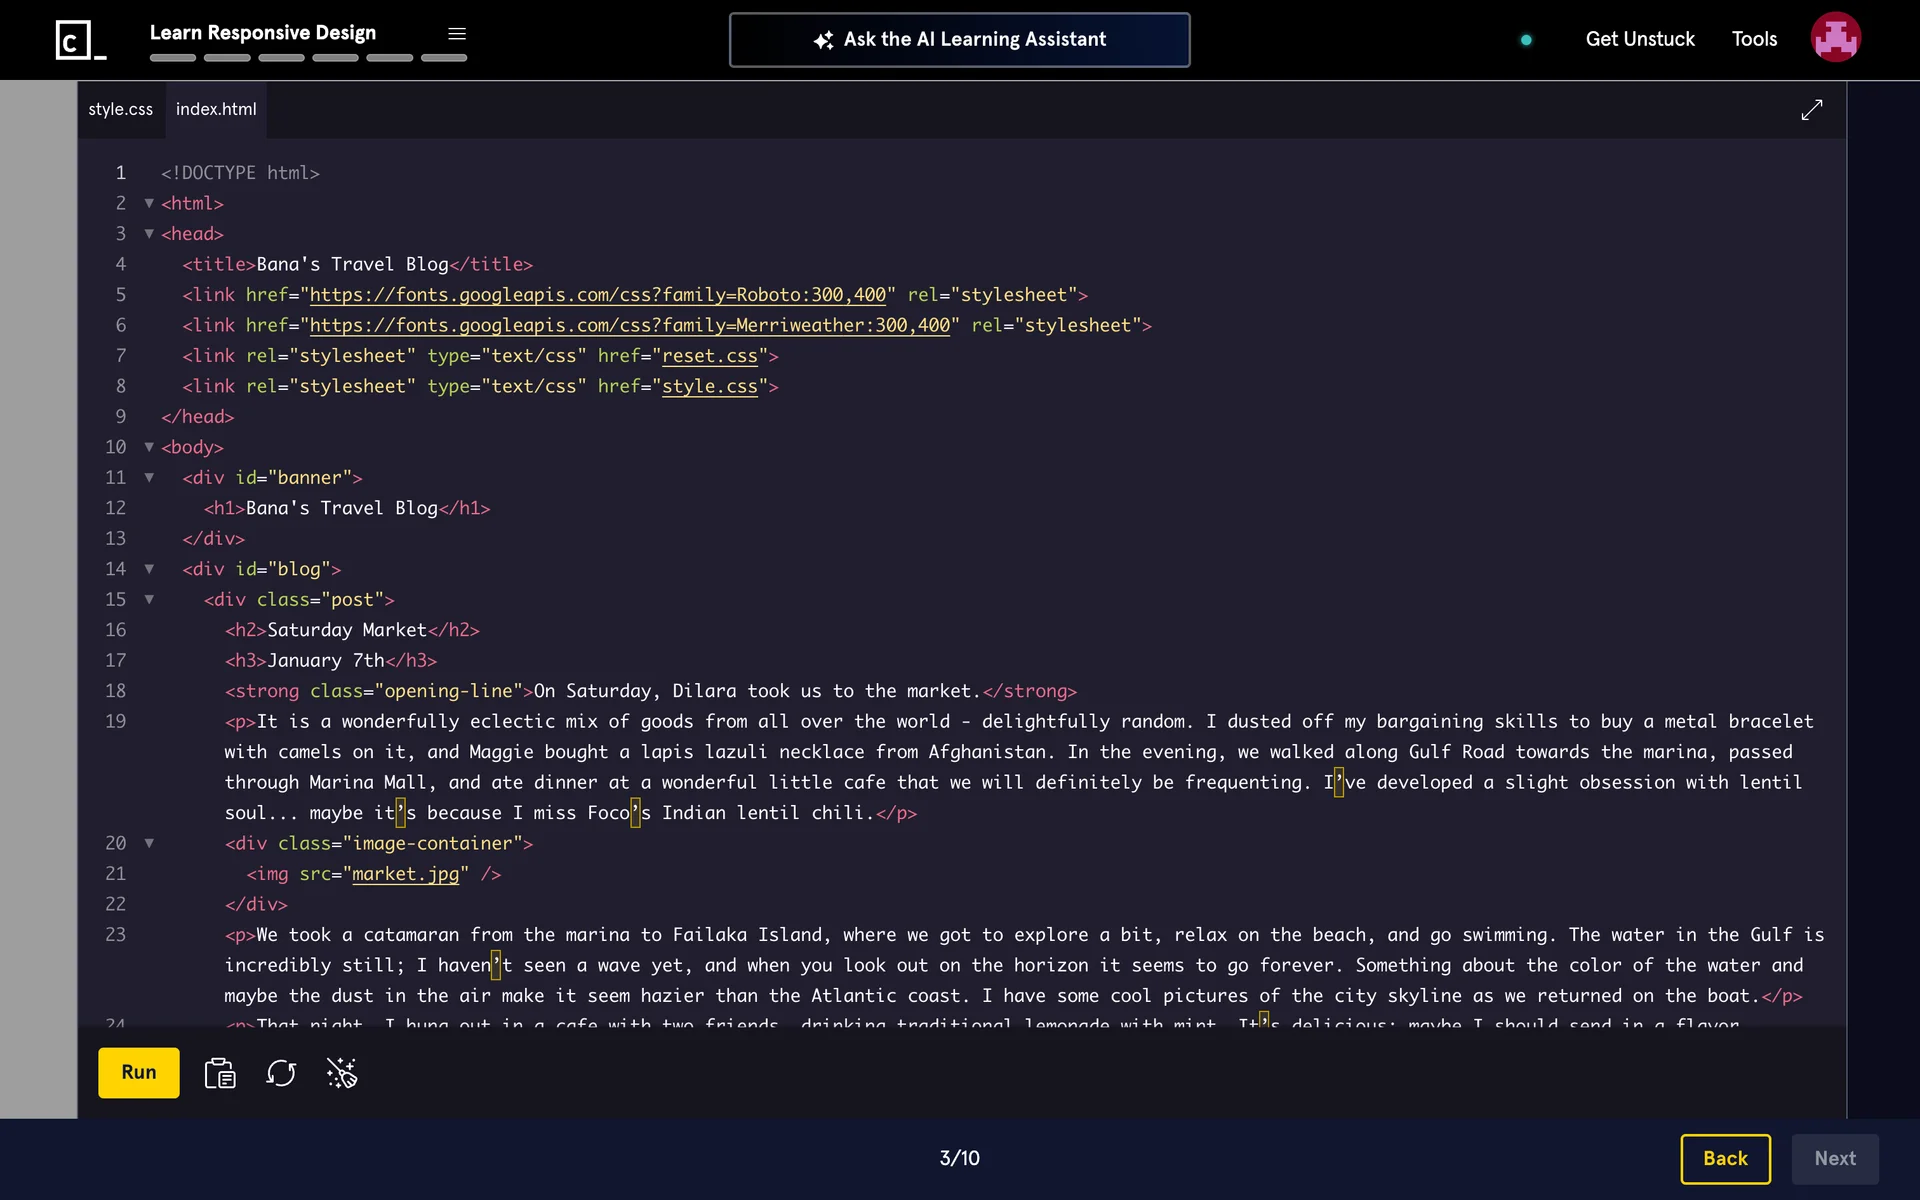Fold the image-container div block
This screenshot has height=1200, width=1920.
(149, 843)
